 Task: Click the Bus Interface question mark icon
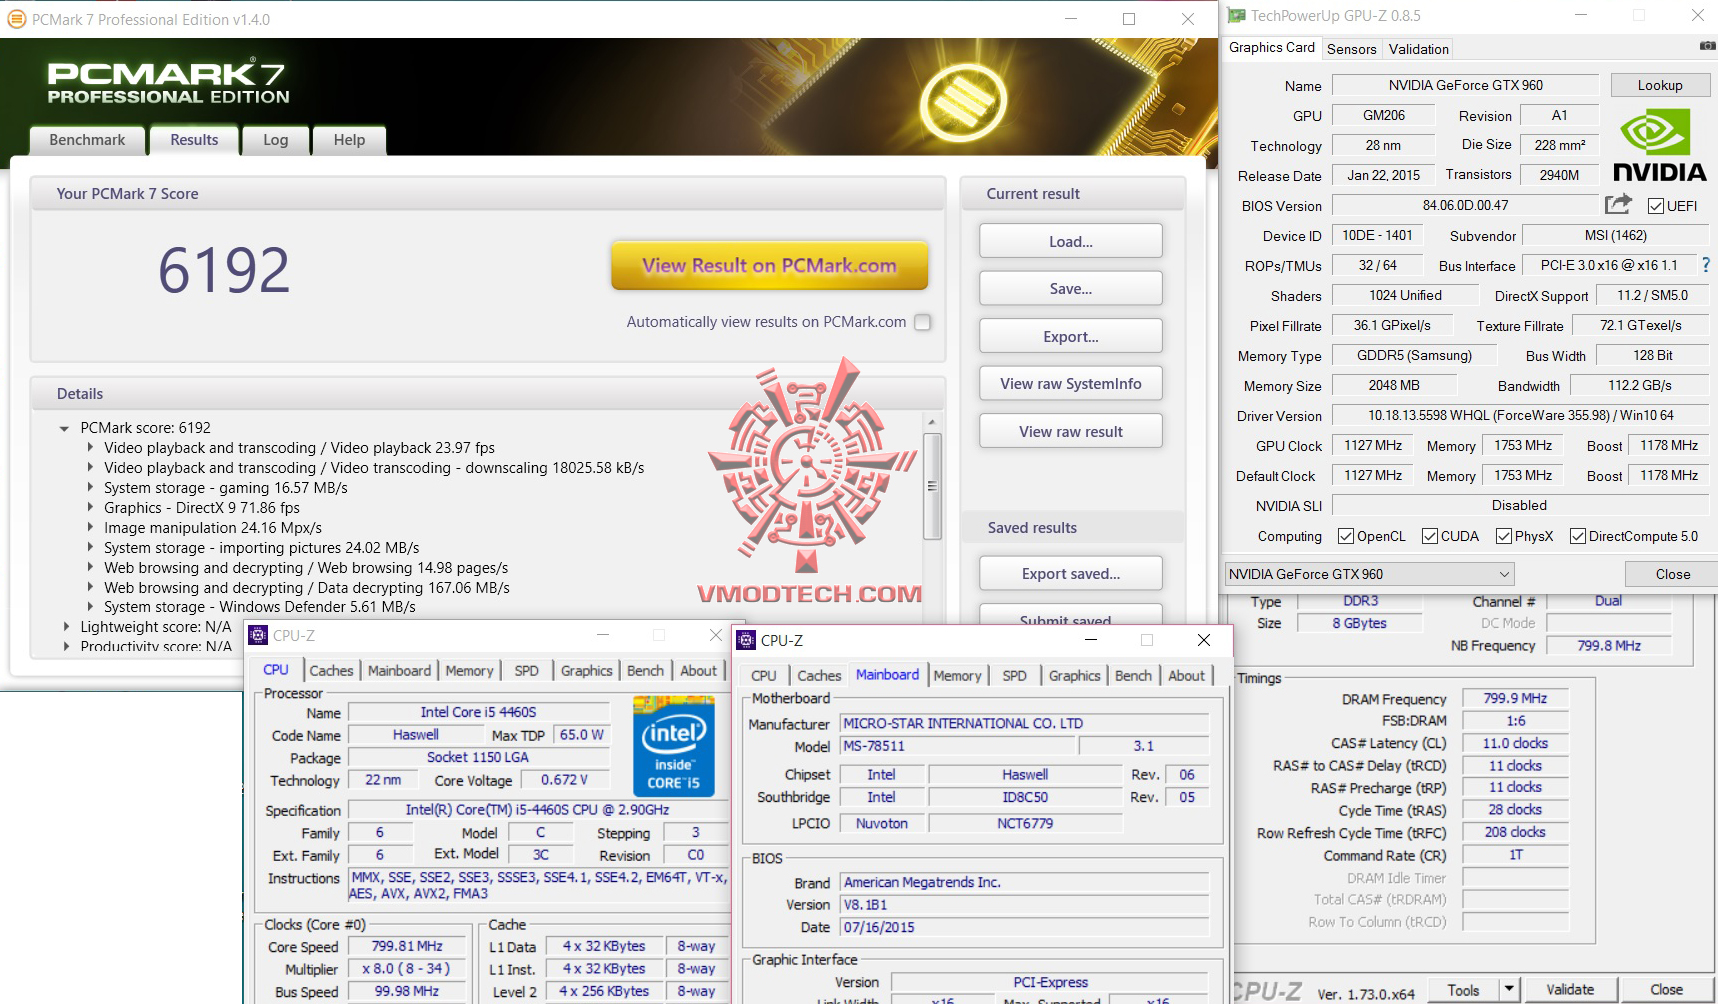(1706, 265)
